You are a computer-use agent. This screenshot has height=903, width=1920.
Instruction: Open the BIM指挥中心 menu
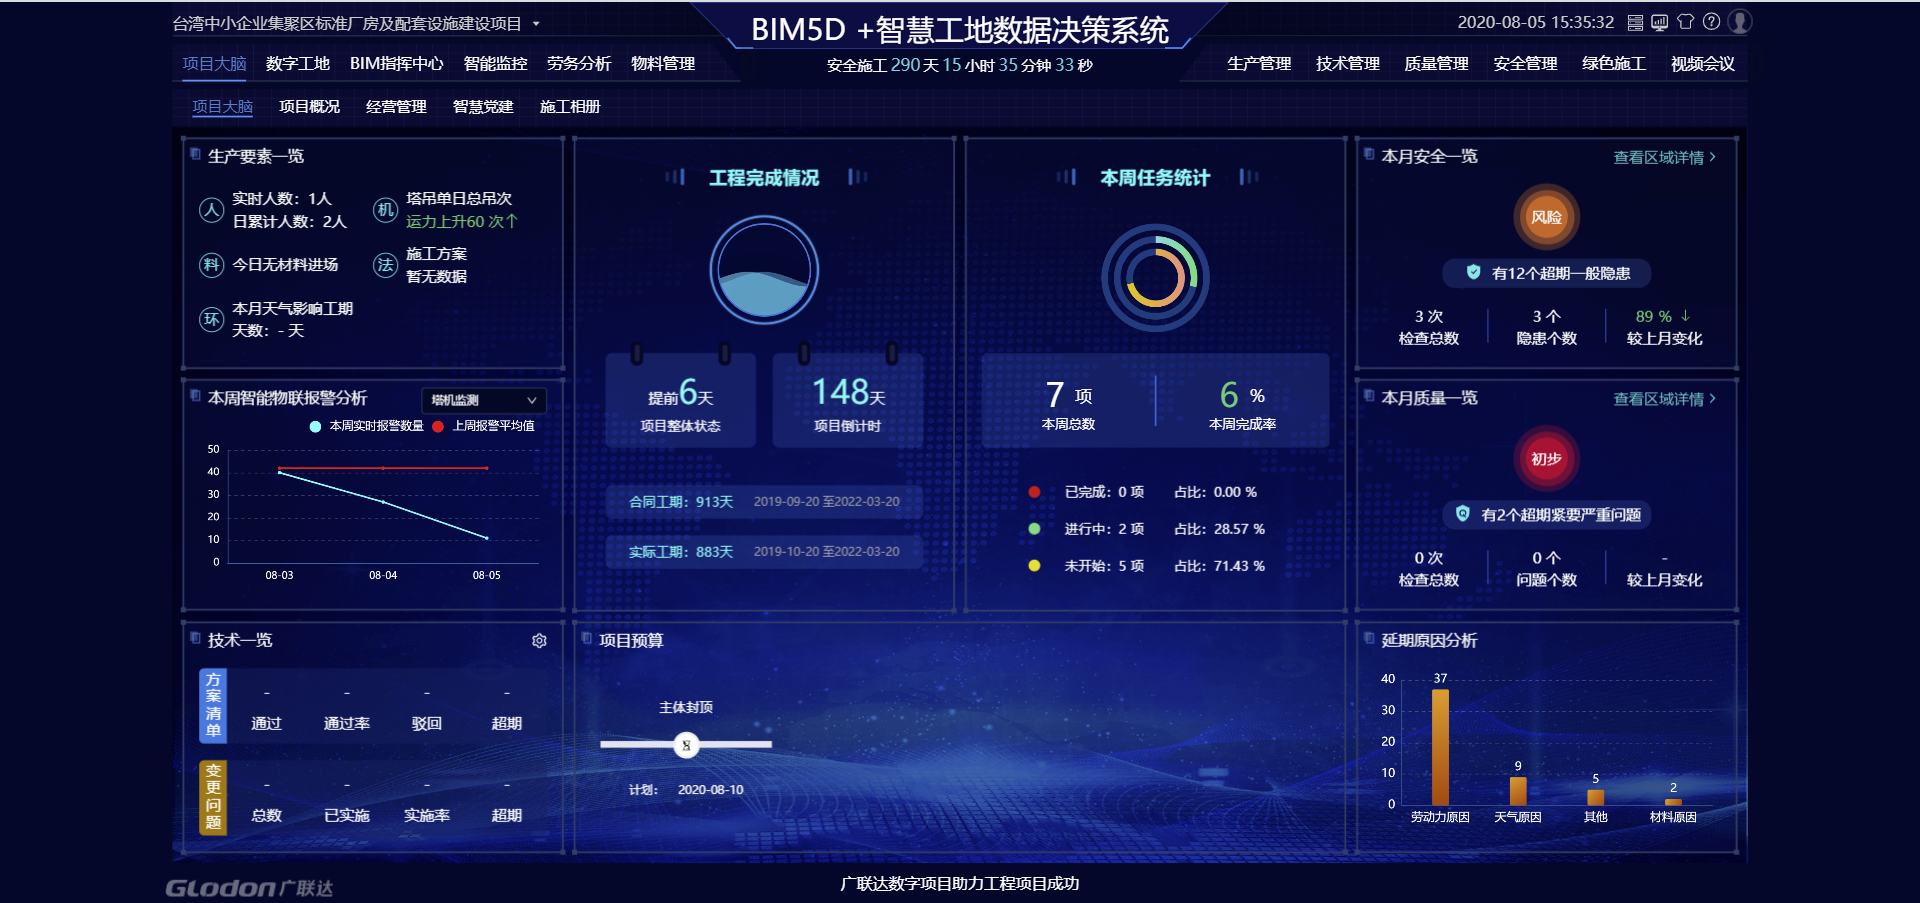tap(396, 63)
